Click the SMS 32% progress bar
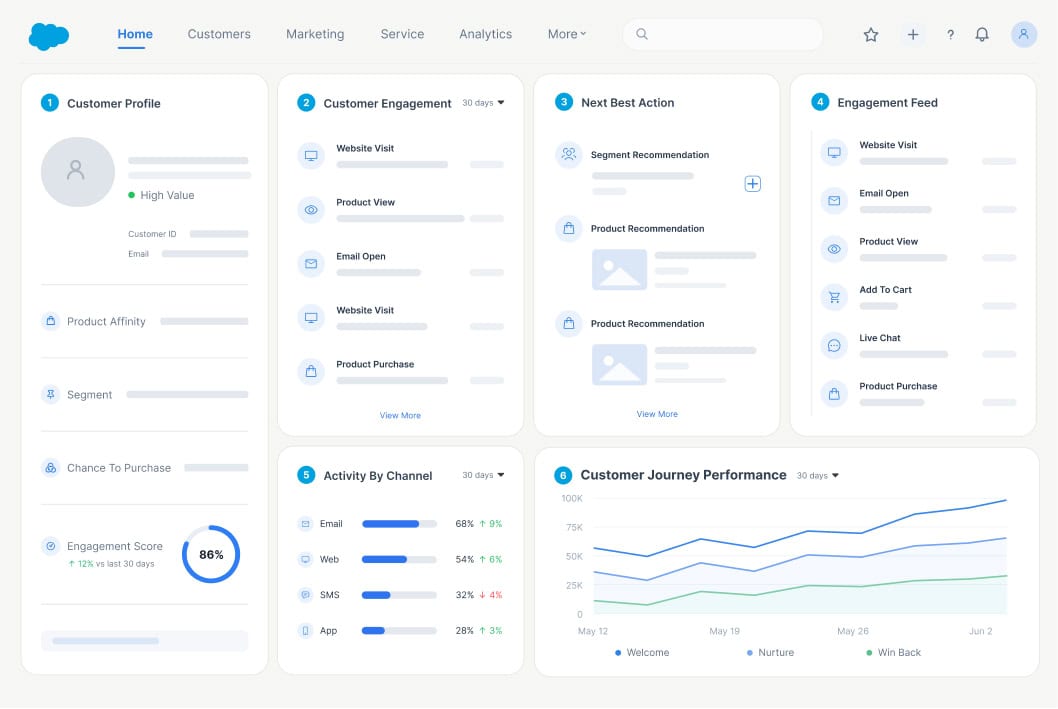This screenshot has width=1058, height=709. 399,595
